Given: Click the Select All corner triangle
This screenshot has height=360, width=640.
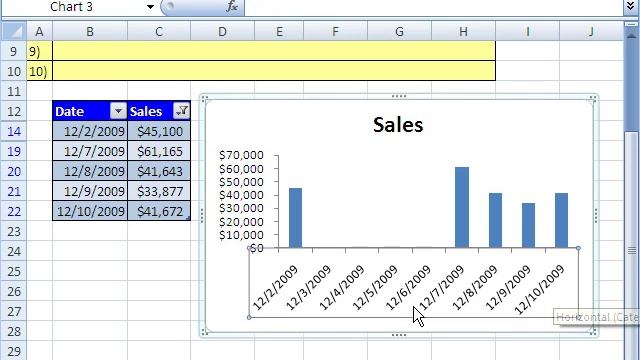Looking at the screenshot, I should click(14, 31).
